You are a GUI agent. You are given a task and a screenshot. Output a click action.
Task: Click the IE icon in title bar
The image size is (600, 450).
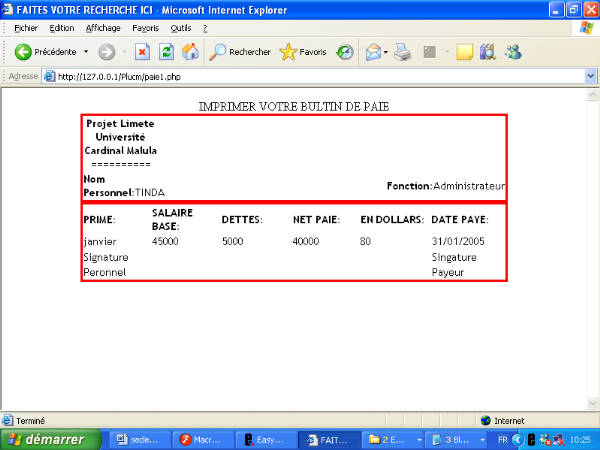coord(8,9)
